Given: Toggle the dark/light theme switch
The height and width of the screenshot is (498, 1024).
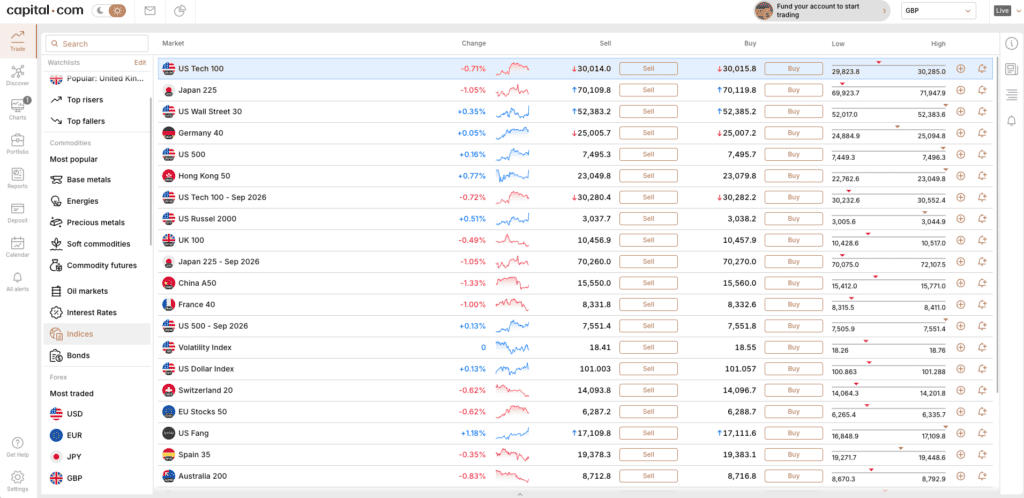Looking at the screenshot, I should pos(109,10).
